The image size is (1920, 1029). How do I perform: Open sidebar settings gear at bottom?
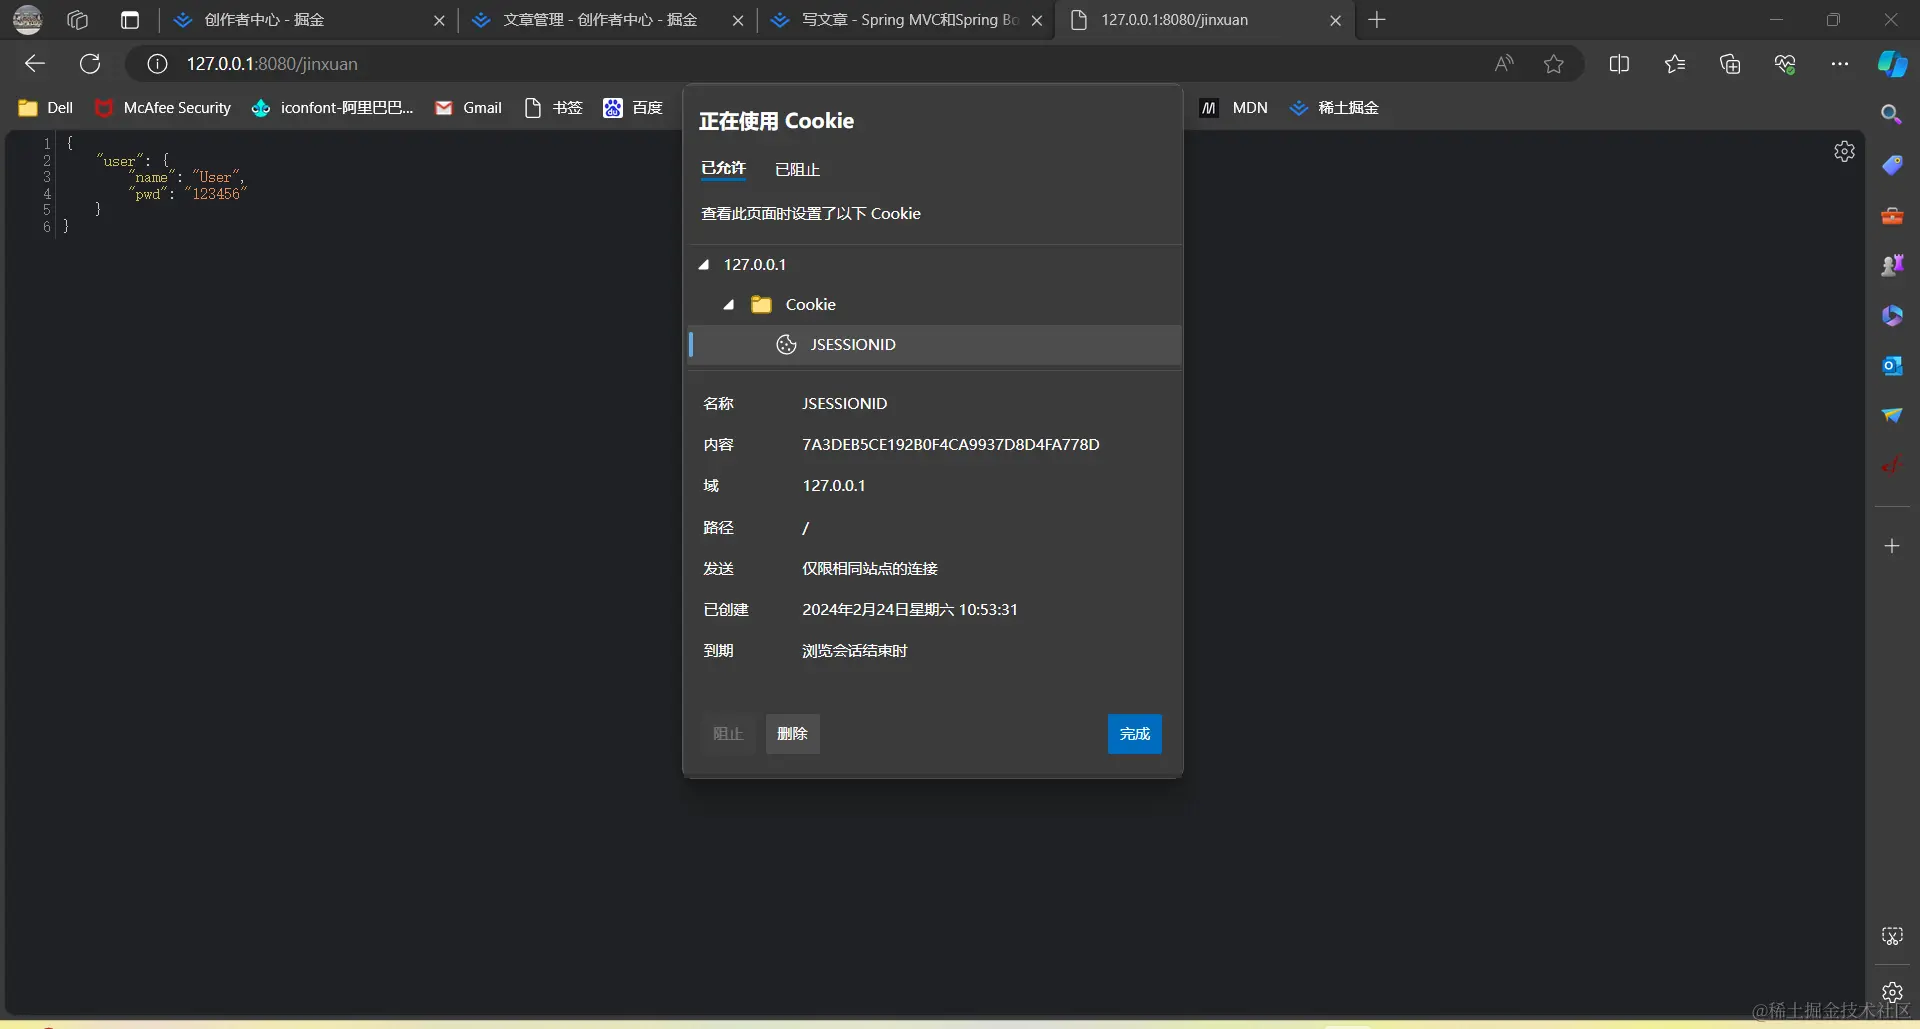pyautogui.click(x=1892, y=992)
